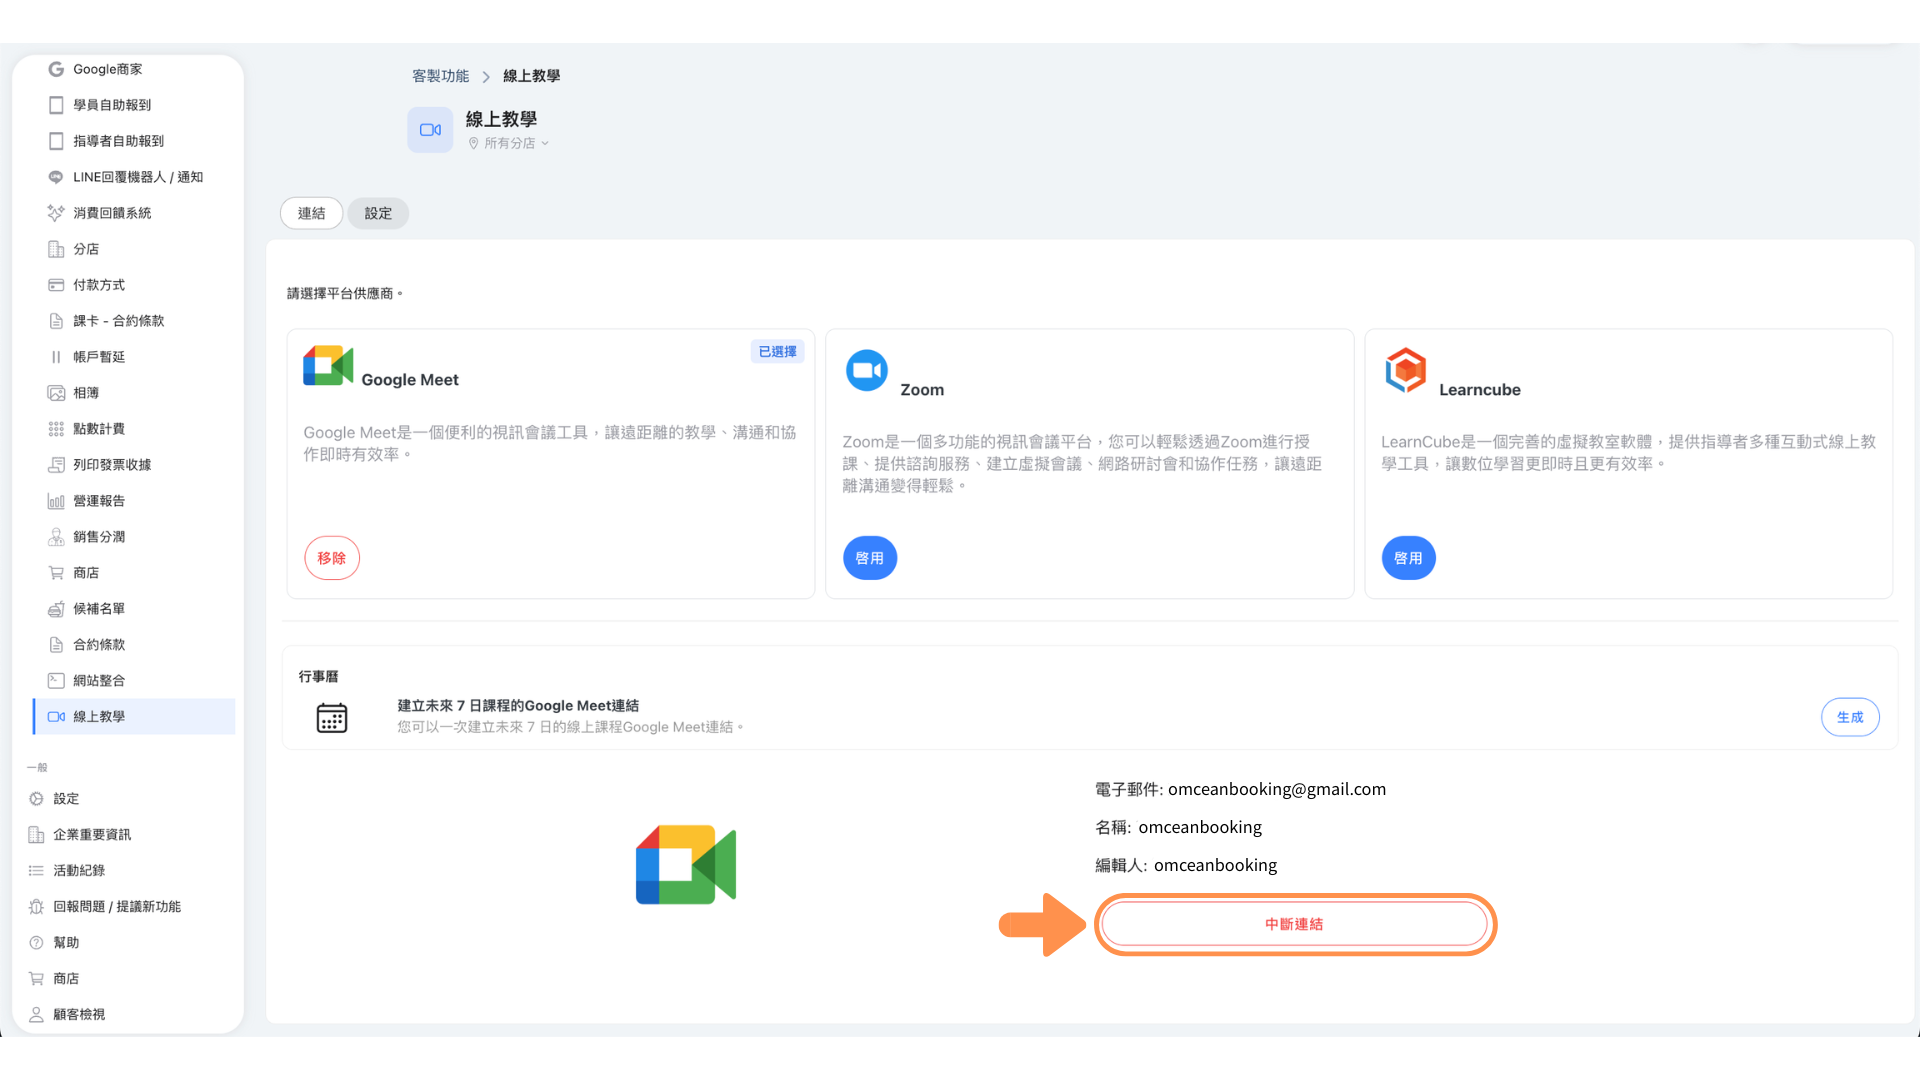Click the 課卡 - 合約條款 document icon

(x=56, y=321)
